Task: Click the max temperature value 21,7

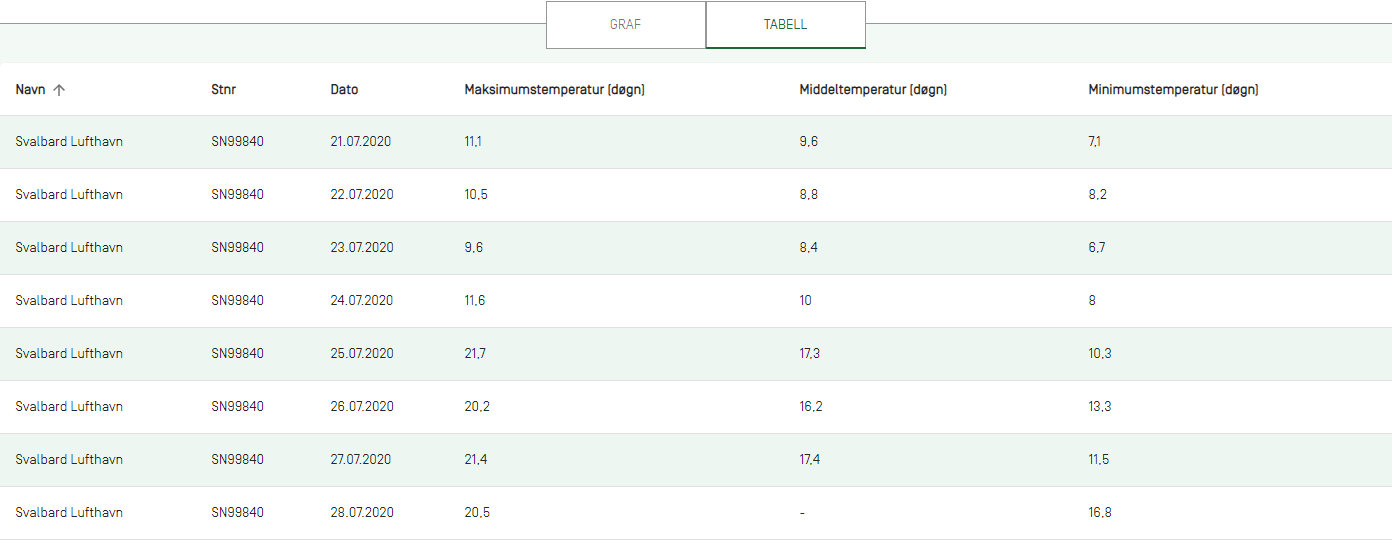Action: click(x=476, y=354)
